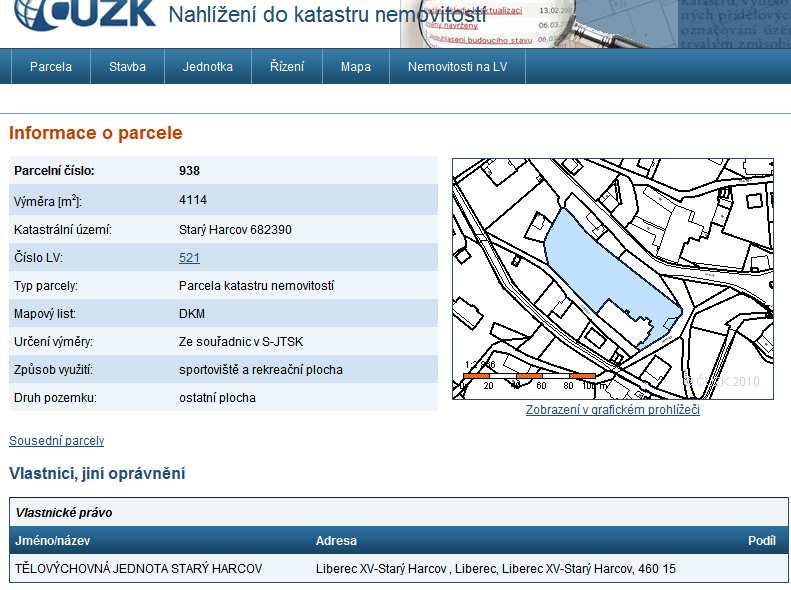Image resolution: width=791 pixels, height=590 pixels.
Task: Open the Parcela menu tab
Action: pos(51,67)
